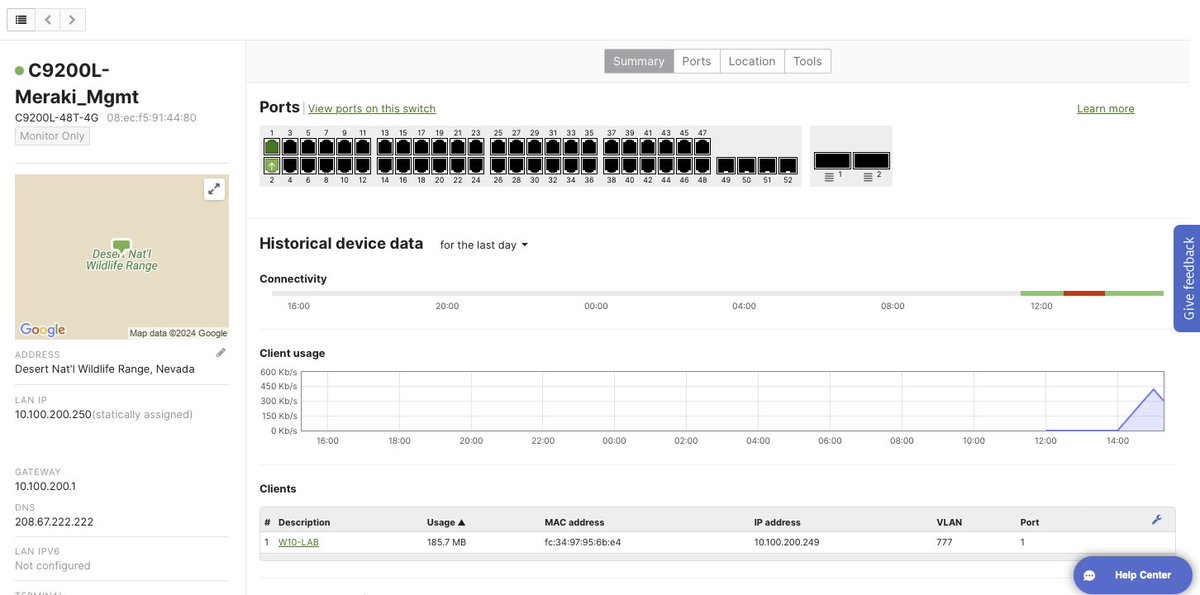Select switch port 36 icon

tap(589, 166)
